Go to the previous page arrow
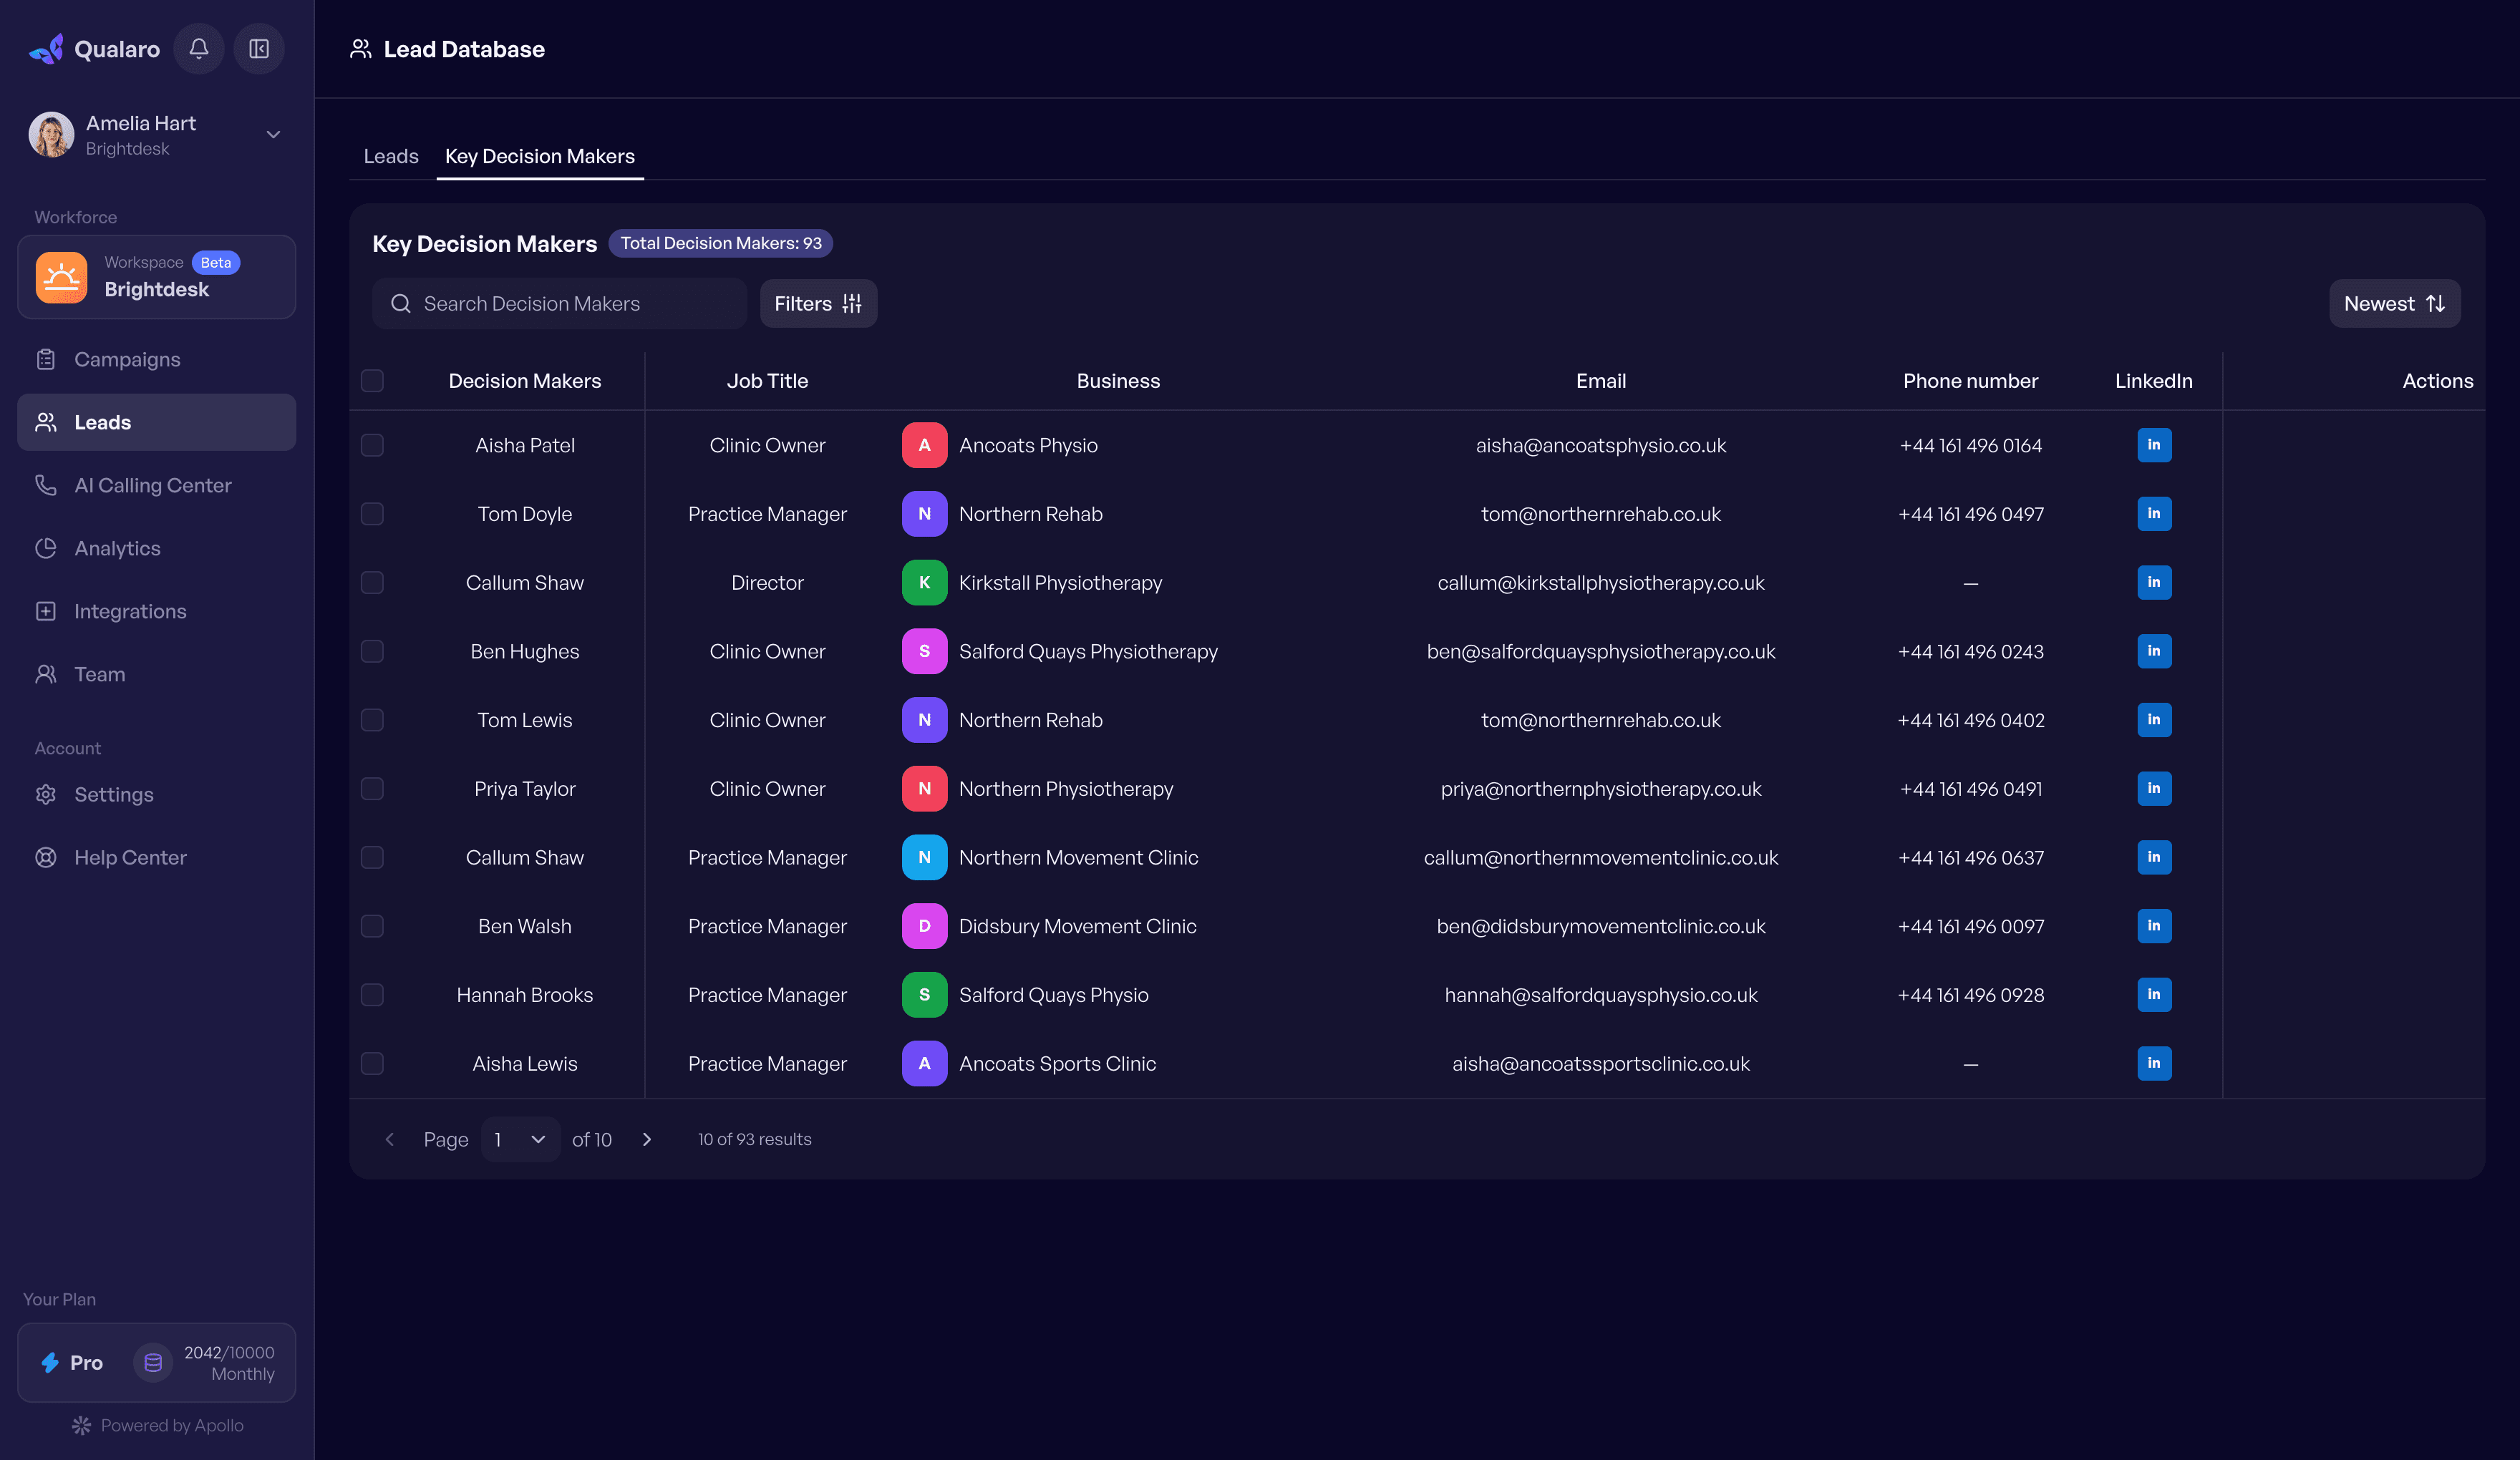 tap(390, 1140)
